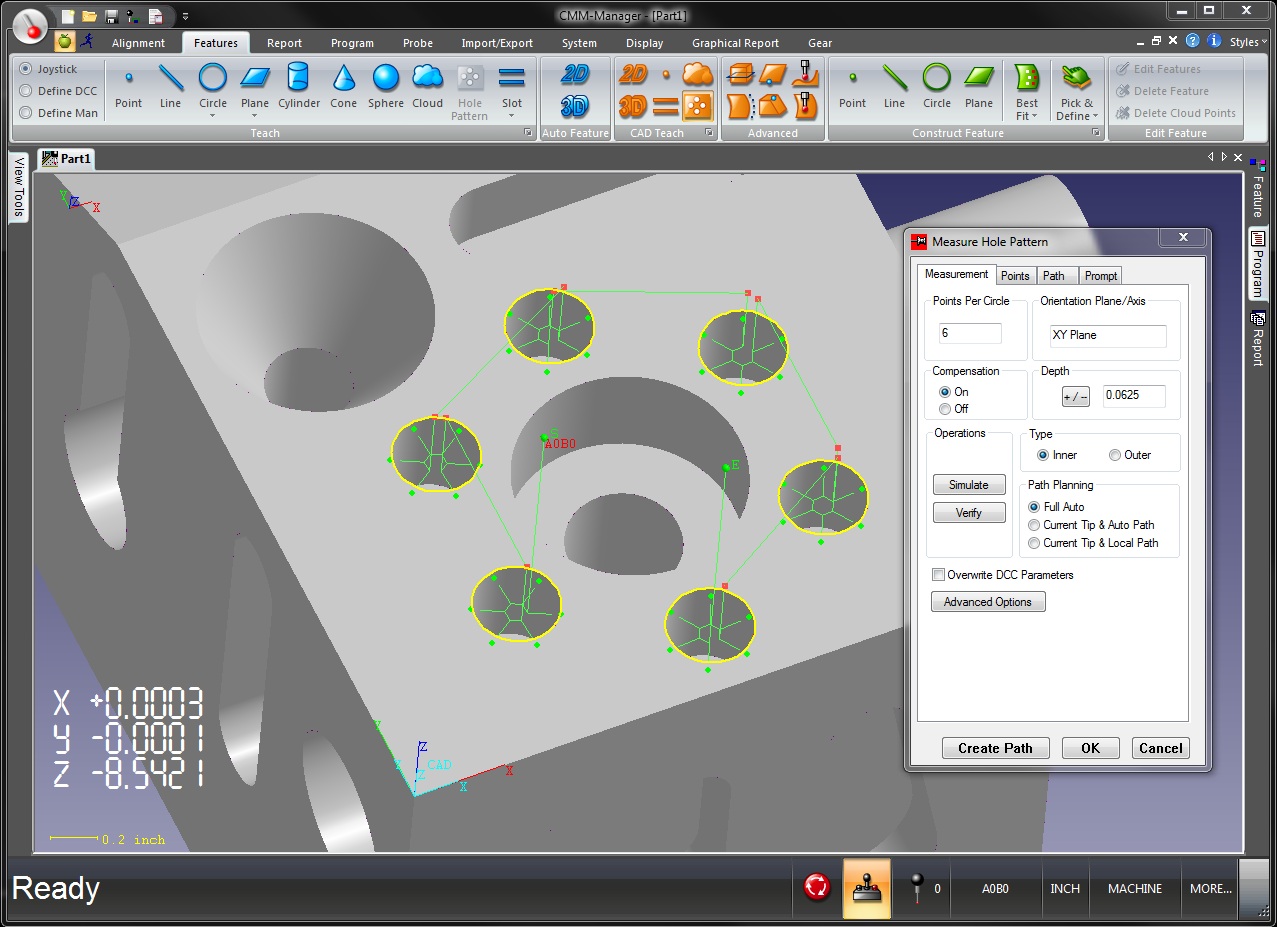Open the 3D Auto Feature tool

tap(575, 105)
